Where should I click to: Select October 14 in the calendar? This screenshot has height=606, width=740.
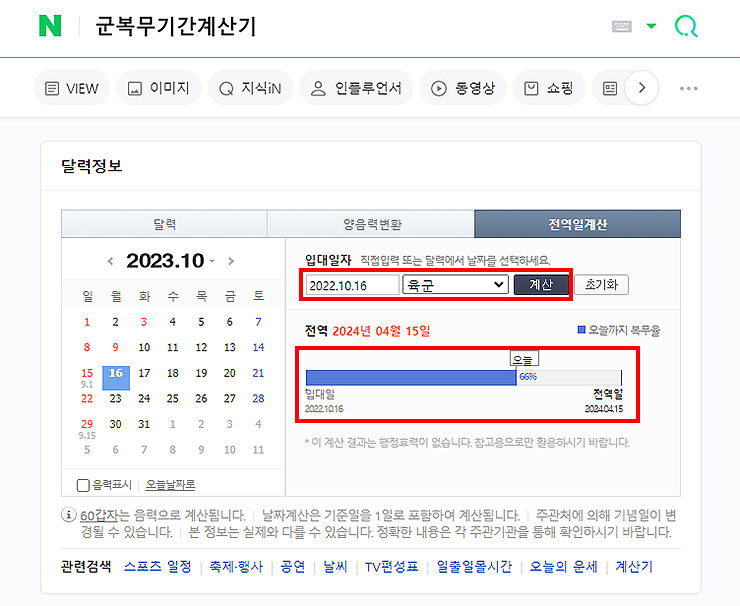click(258, 348)
